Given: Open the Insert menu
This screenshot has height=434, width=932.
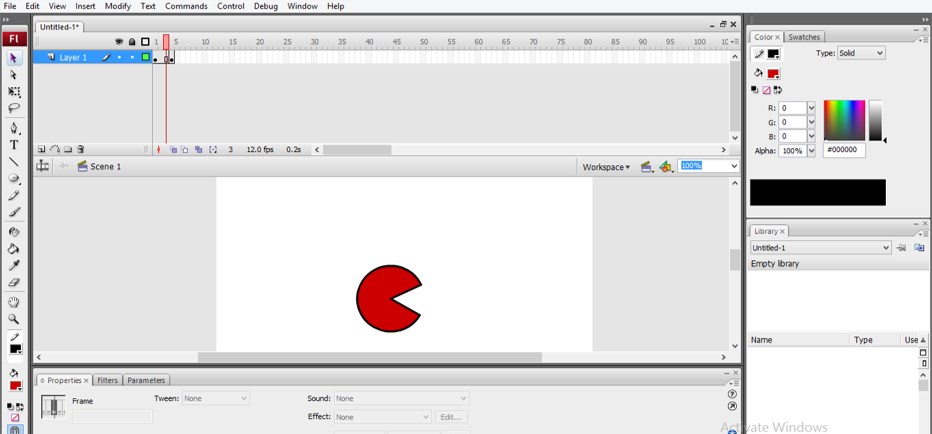Looking at the screenshot, I should coord(85,6).
